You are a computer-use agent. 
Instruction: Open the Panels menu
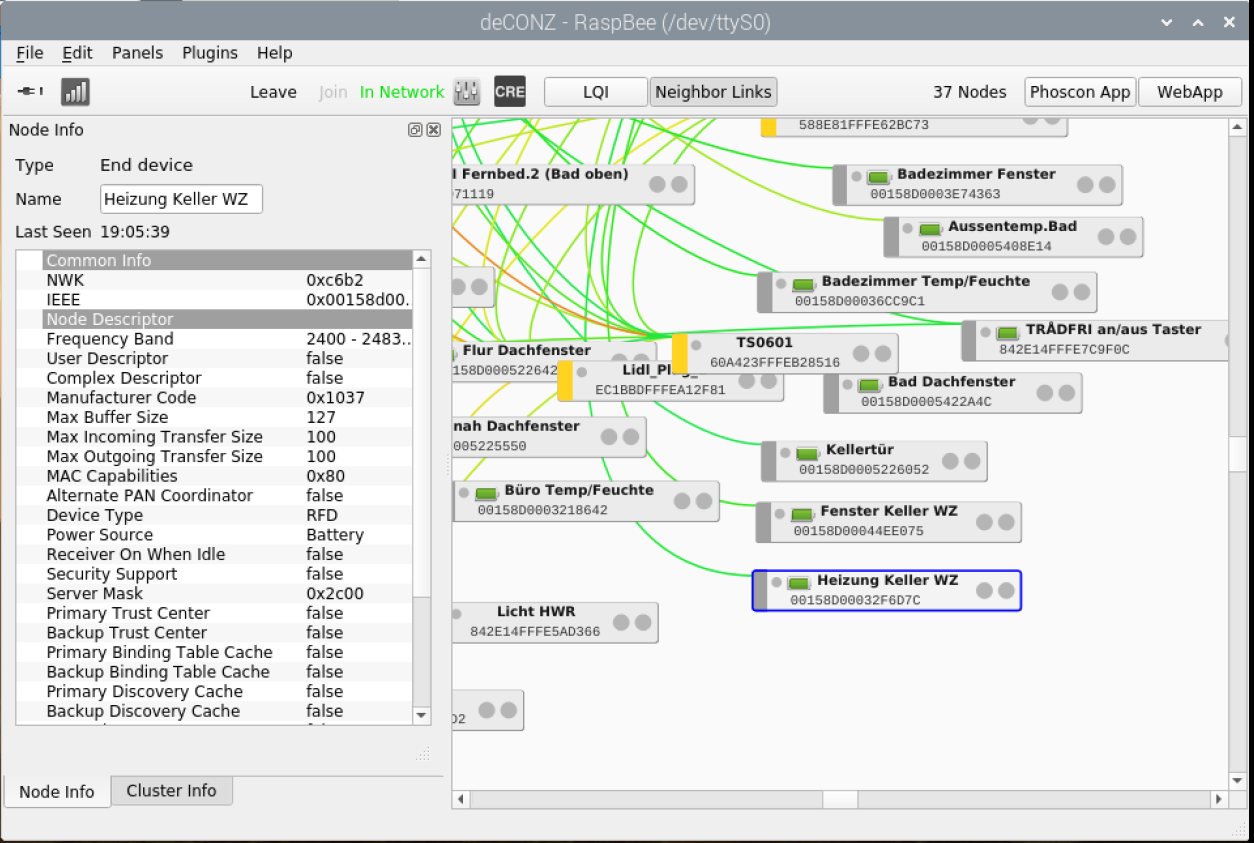[138, 53]
